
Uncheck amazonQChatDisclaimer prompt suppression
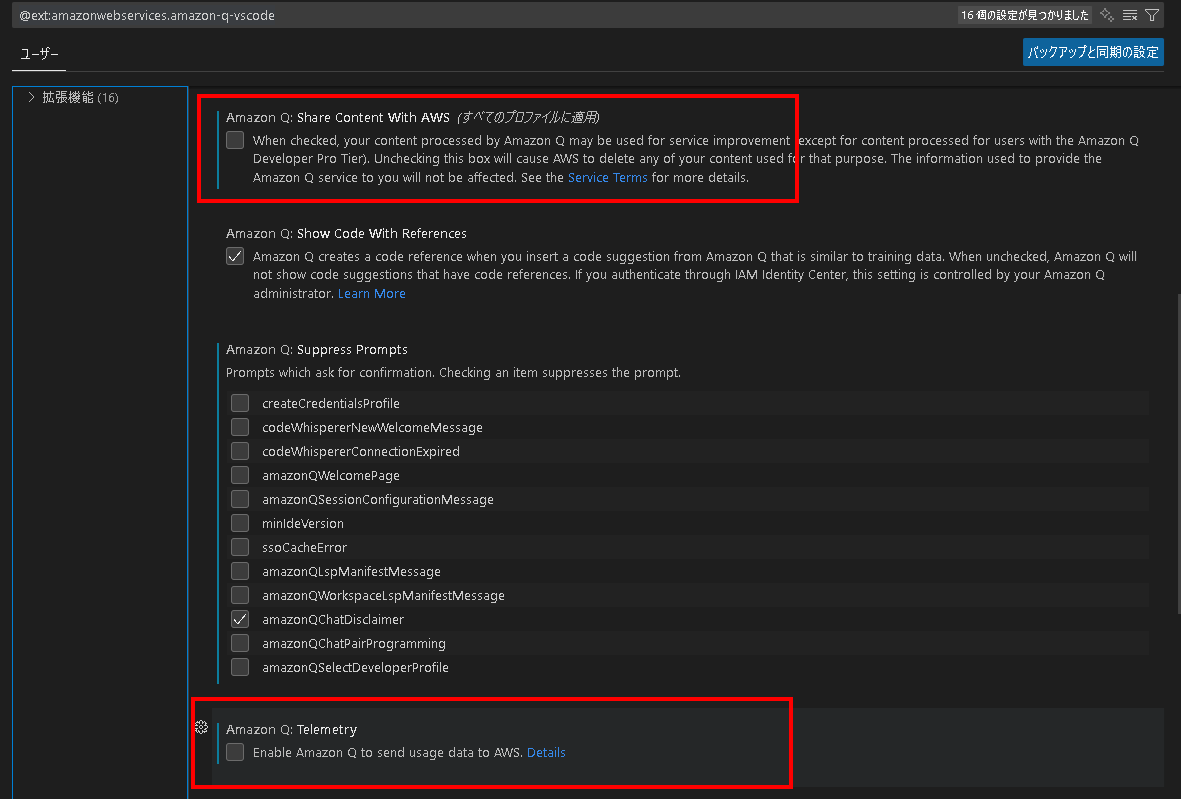pos(240,619)
